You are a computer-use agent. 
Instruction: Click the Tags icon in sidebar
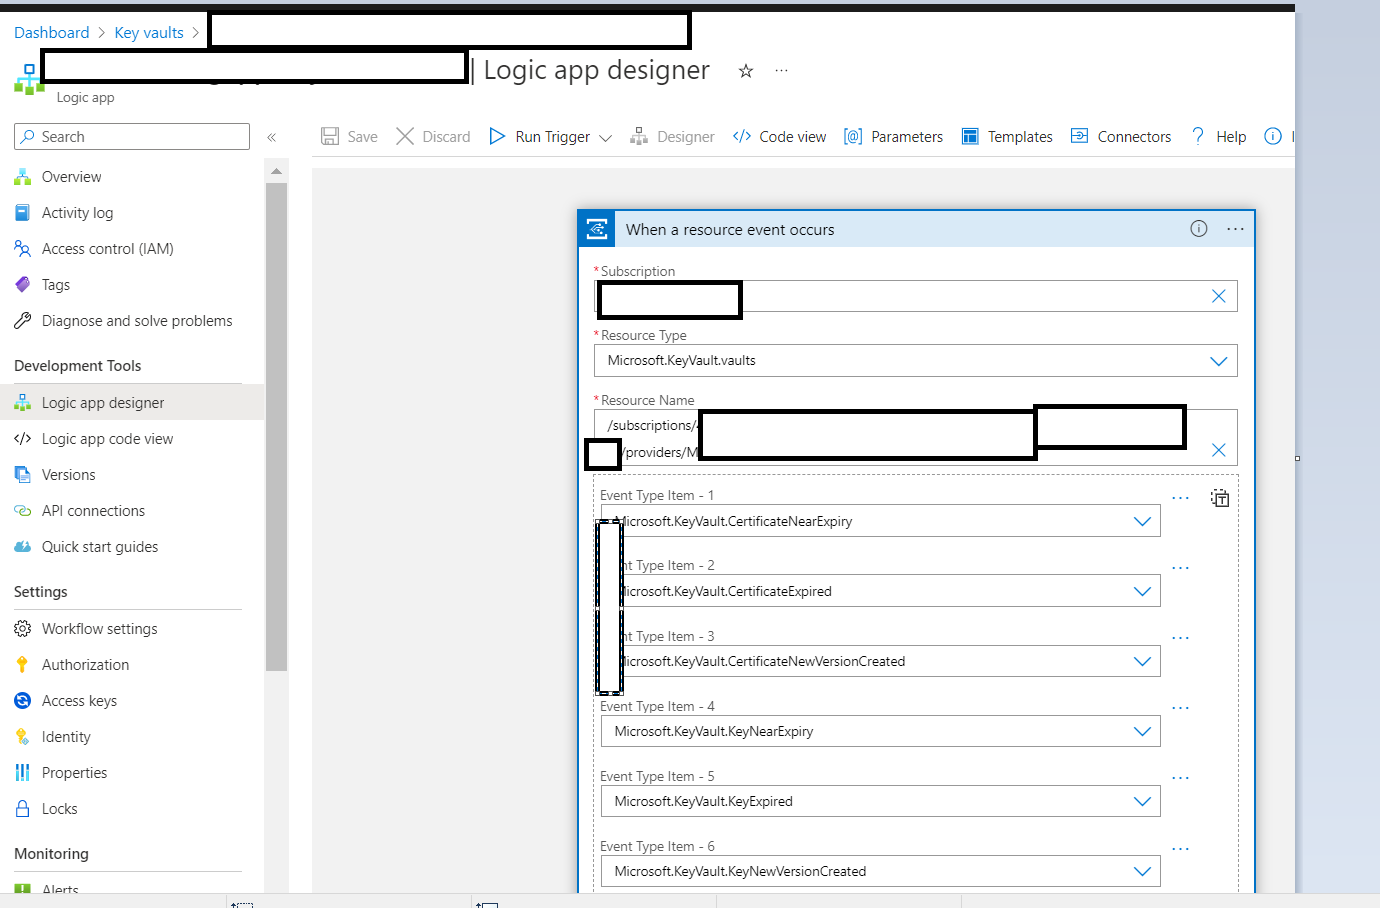pos(22,285)
